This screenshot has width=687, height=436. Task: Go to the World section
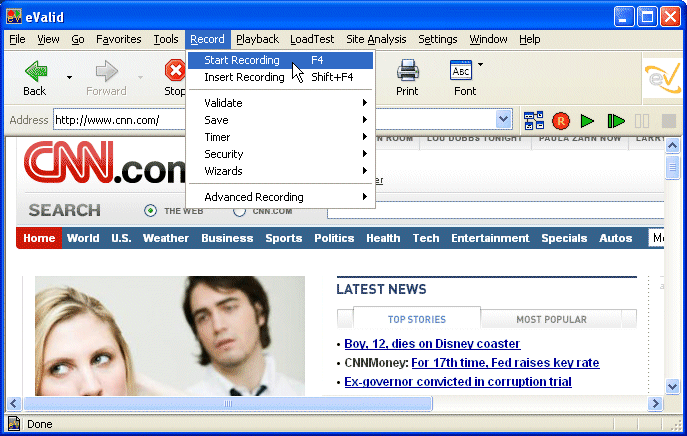tap(83, 238)
